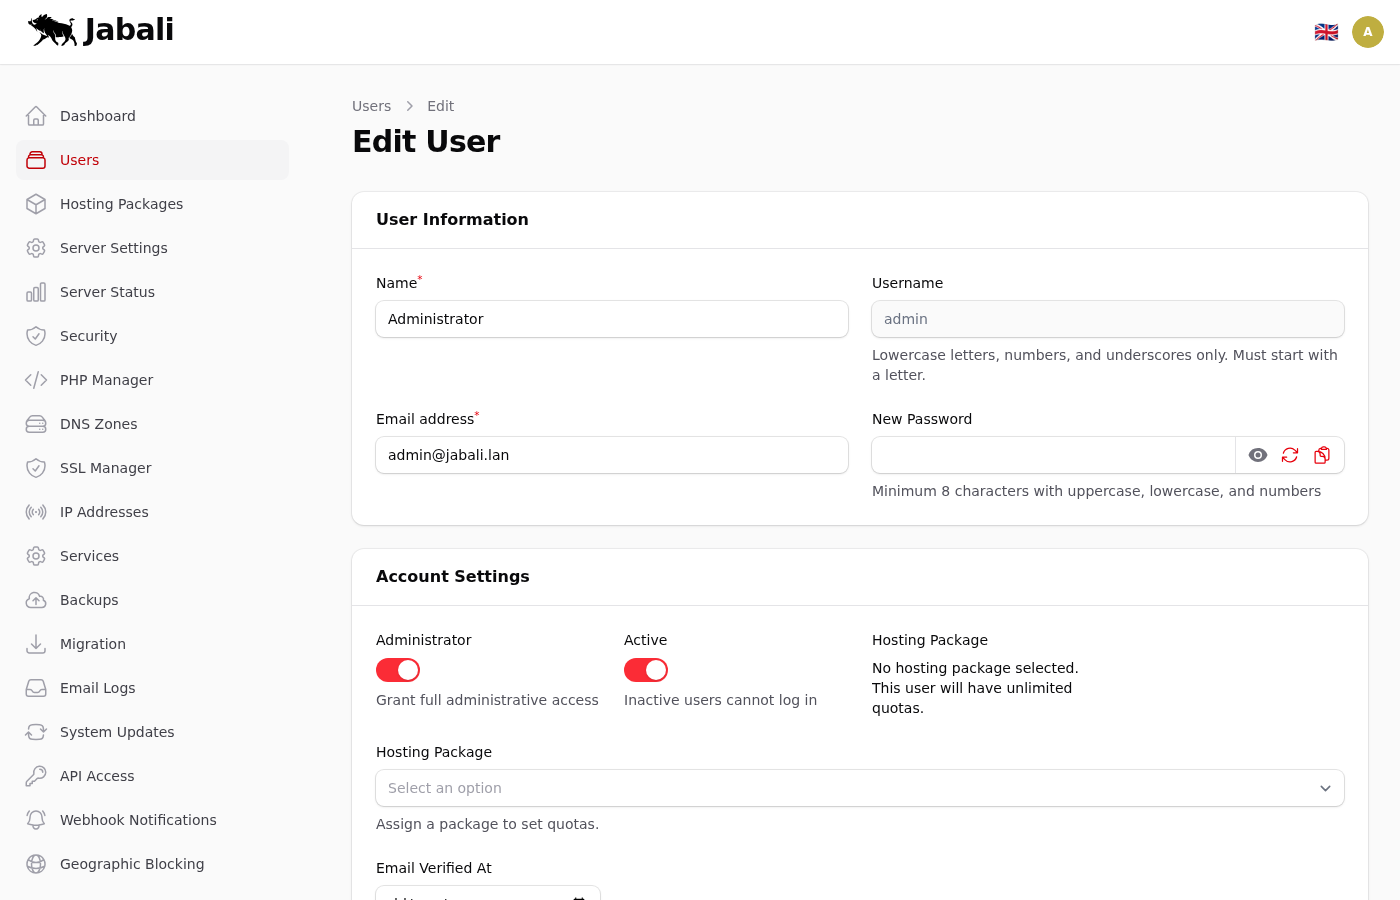Click the Jabali boar logo
This screenshot has height=900, width=1400.
coord(53,30)
